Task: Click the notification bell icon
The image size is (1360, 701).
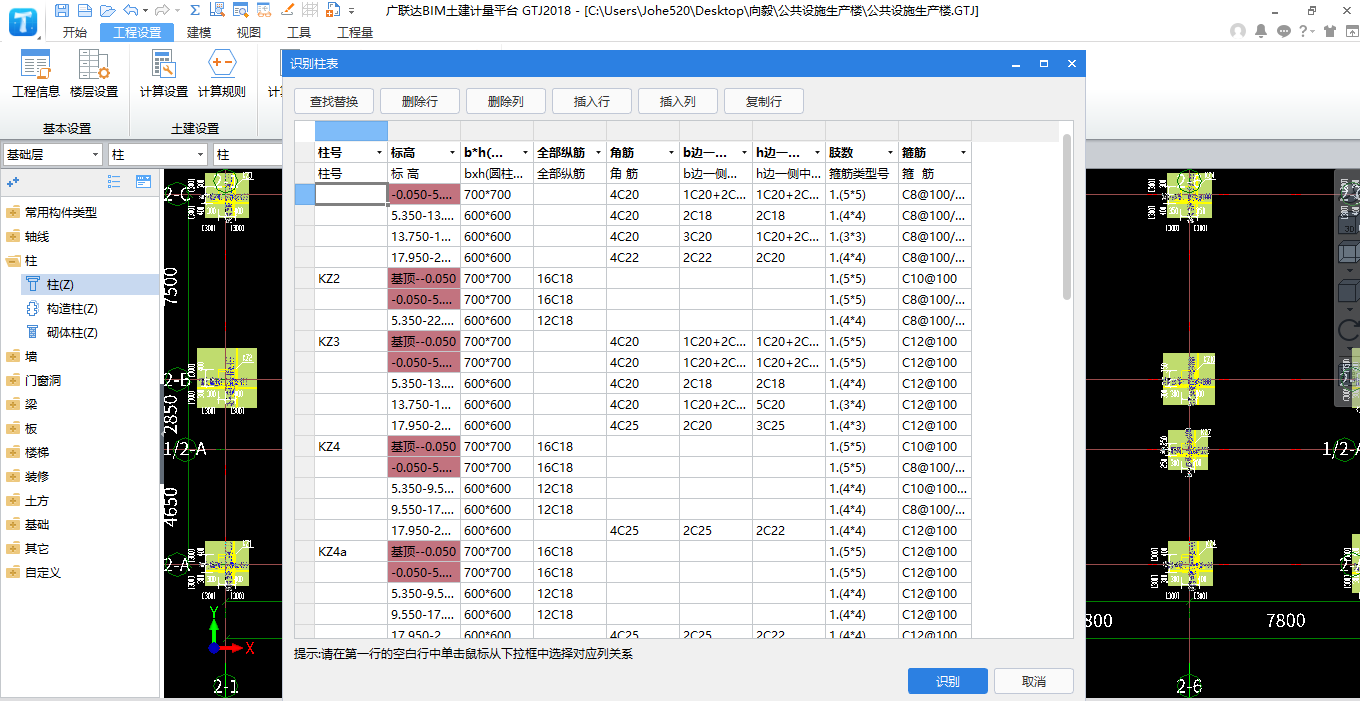Action: tap(1261, 31)
